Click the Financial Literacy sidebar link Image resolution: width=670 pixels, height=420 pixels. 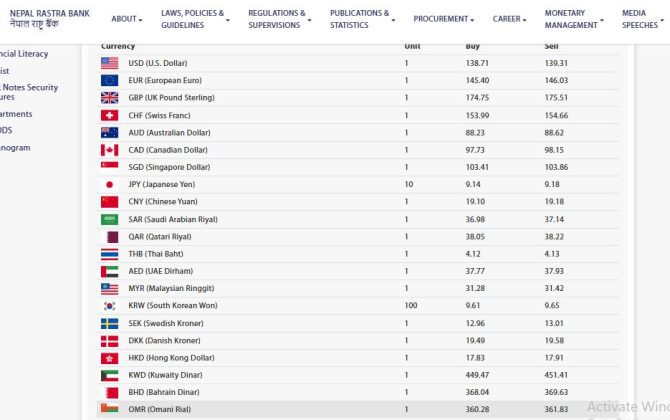pos(24,54)
